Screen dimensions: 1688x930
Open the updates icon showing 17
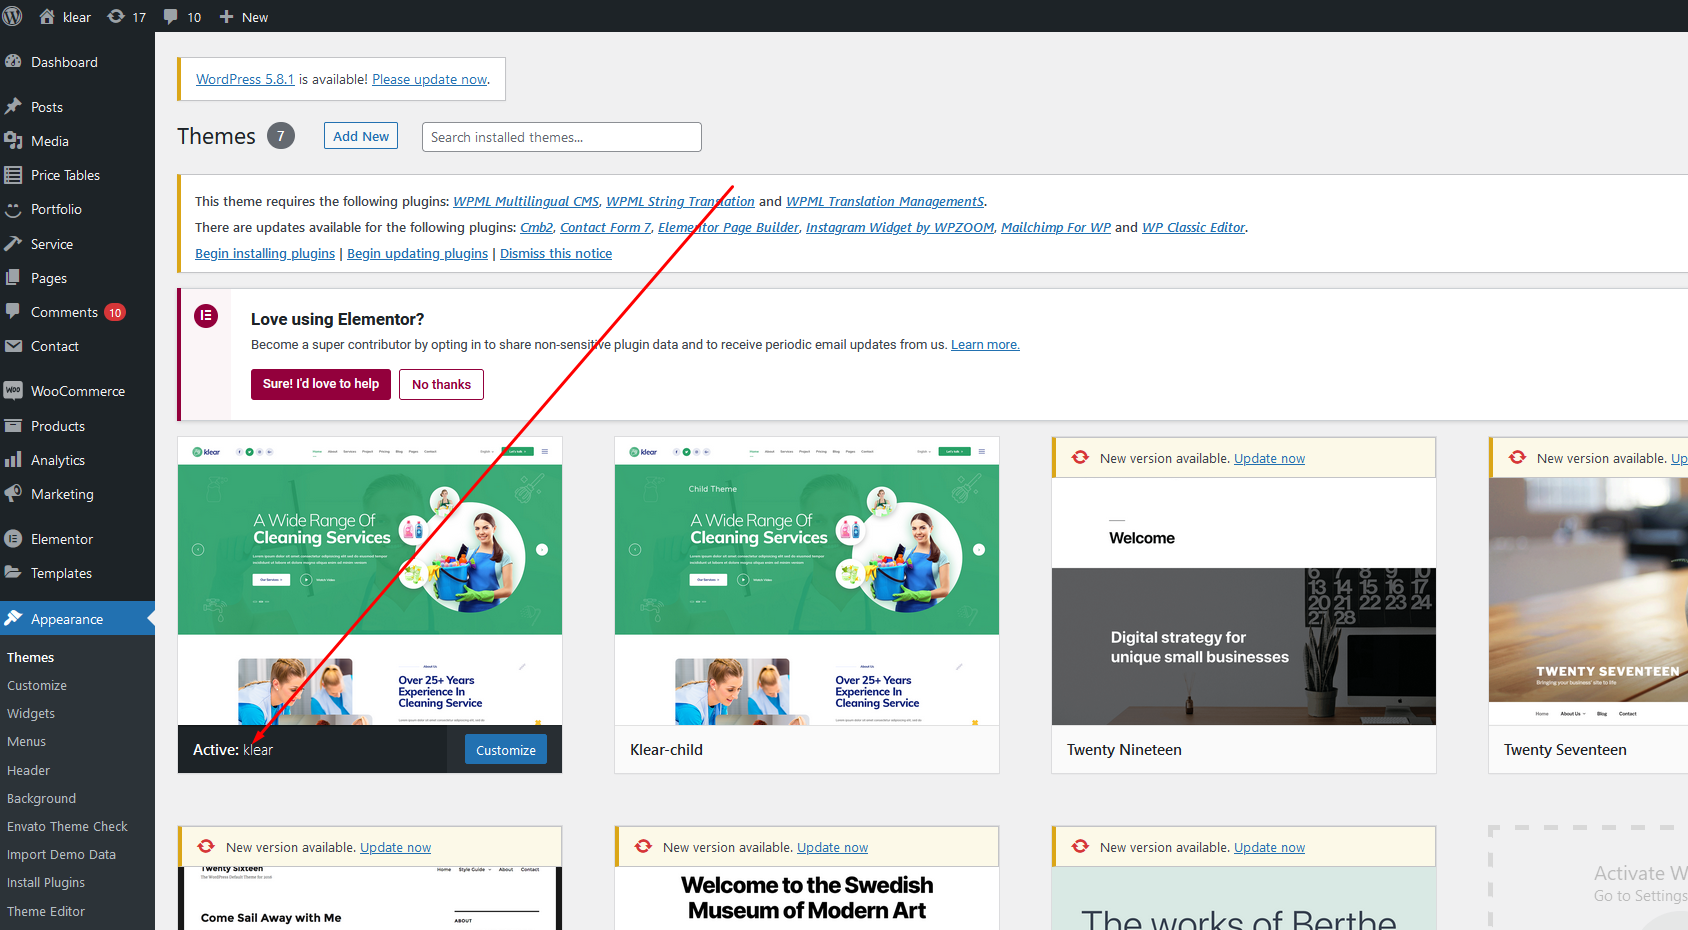pos(116,17)
